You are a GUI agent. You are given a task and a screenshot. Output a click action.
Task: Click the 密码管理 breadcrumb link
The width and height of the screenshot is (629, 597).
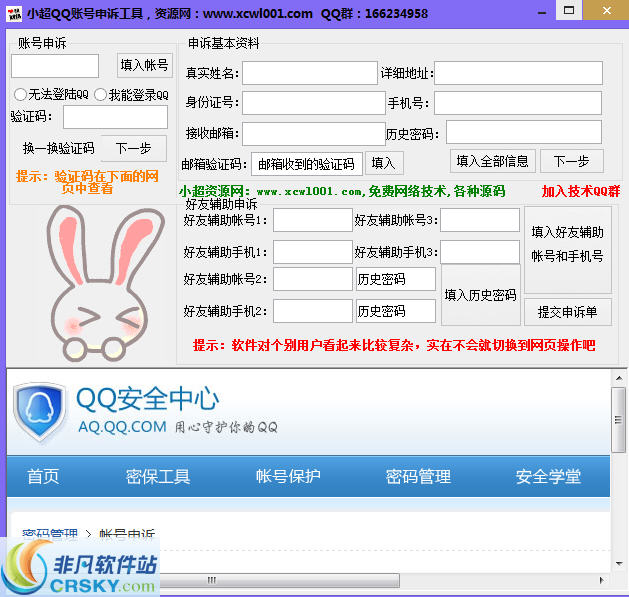[50, 534]
